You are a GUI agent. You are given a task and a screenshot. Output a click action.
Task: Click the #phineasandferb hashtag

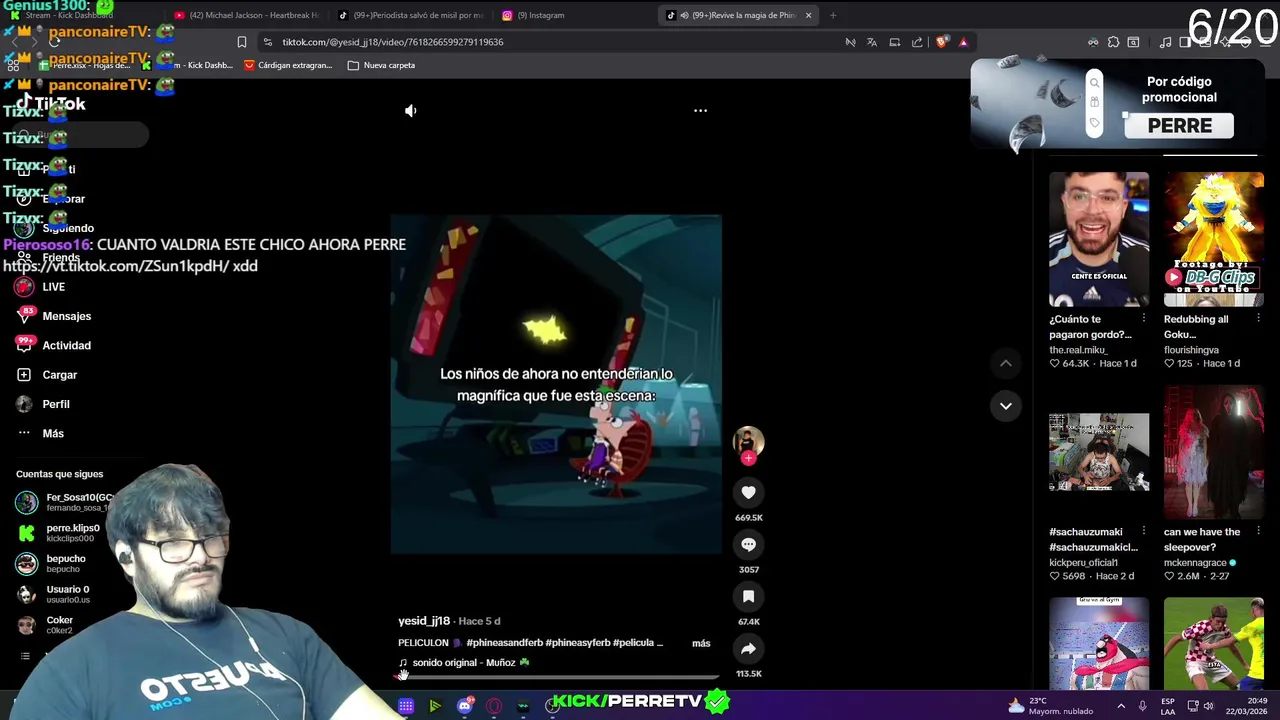tap(504, 643)
